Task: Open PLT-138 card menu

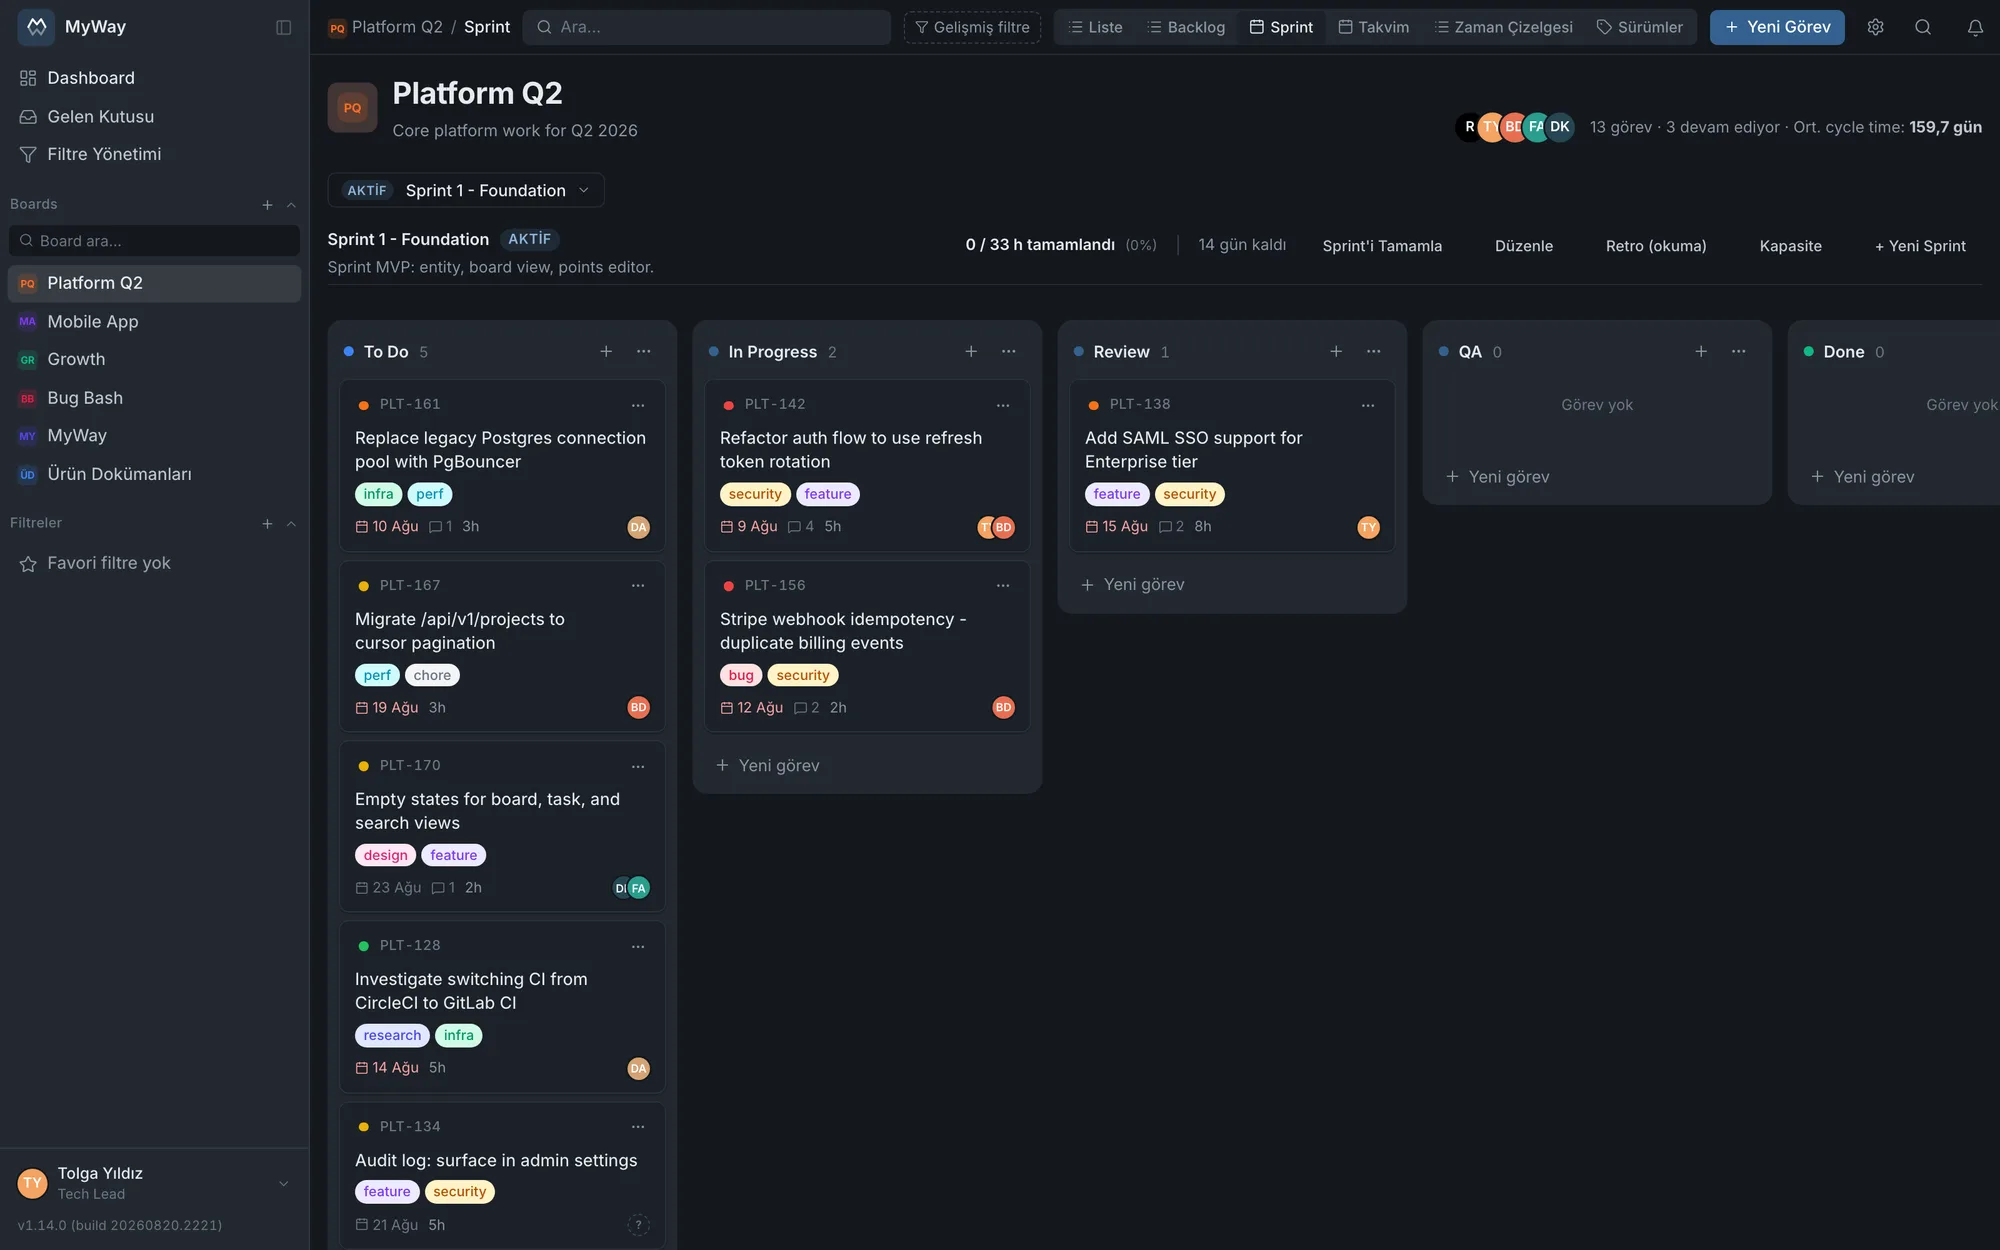Action: tap(1368, 405)
